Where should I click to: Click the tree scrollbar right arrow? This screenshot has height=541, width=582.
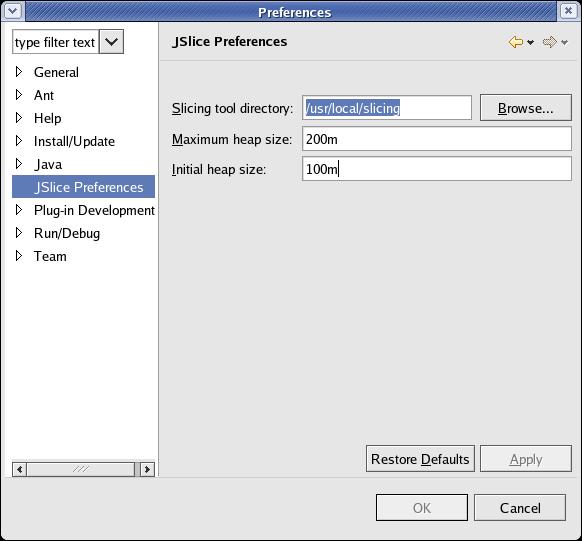(x=147, y=469)
